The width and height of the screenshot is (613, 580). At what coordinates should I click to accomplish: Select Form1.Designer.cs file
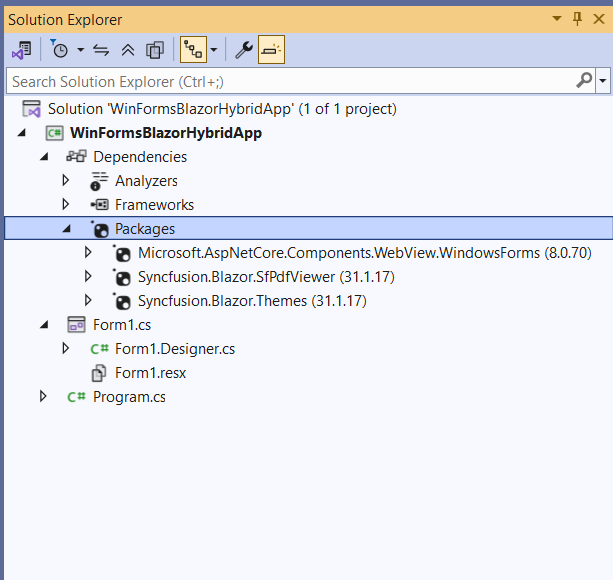pyautogui.click(x=175, y=349)
